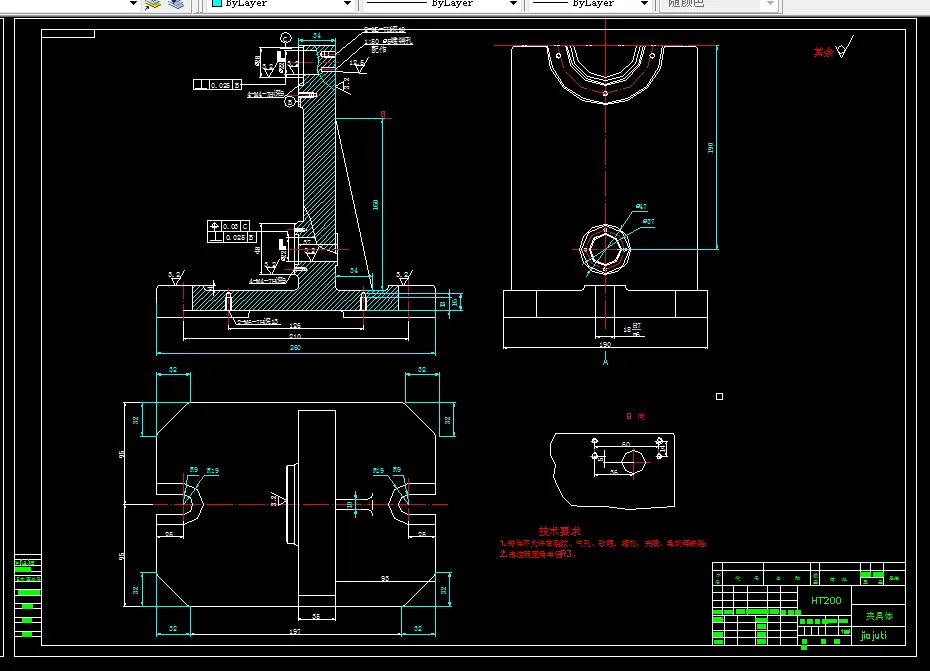Viewport: 930px width, 671px height.
Task: Click the Φ37 diameter label
Action: (648, 221)
